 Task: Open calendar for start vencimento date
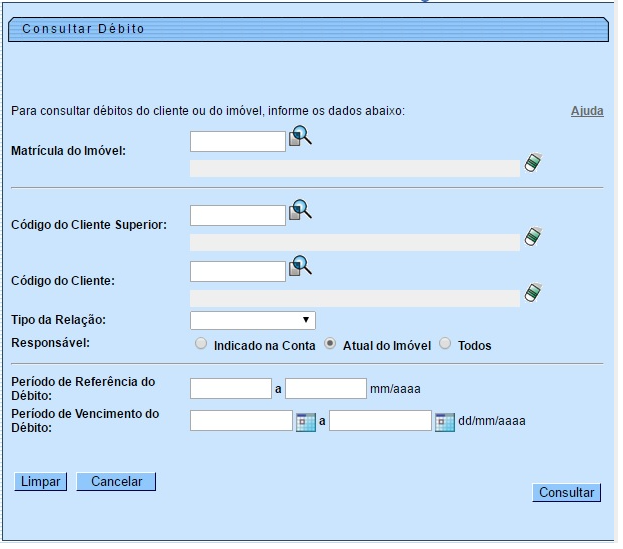[x=308, y=424]
